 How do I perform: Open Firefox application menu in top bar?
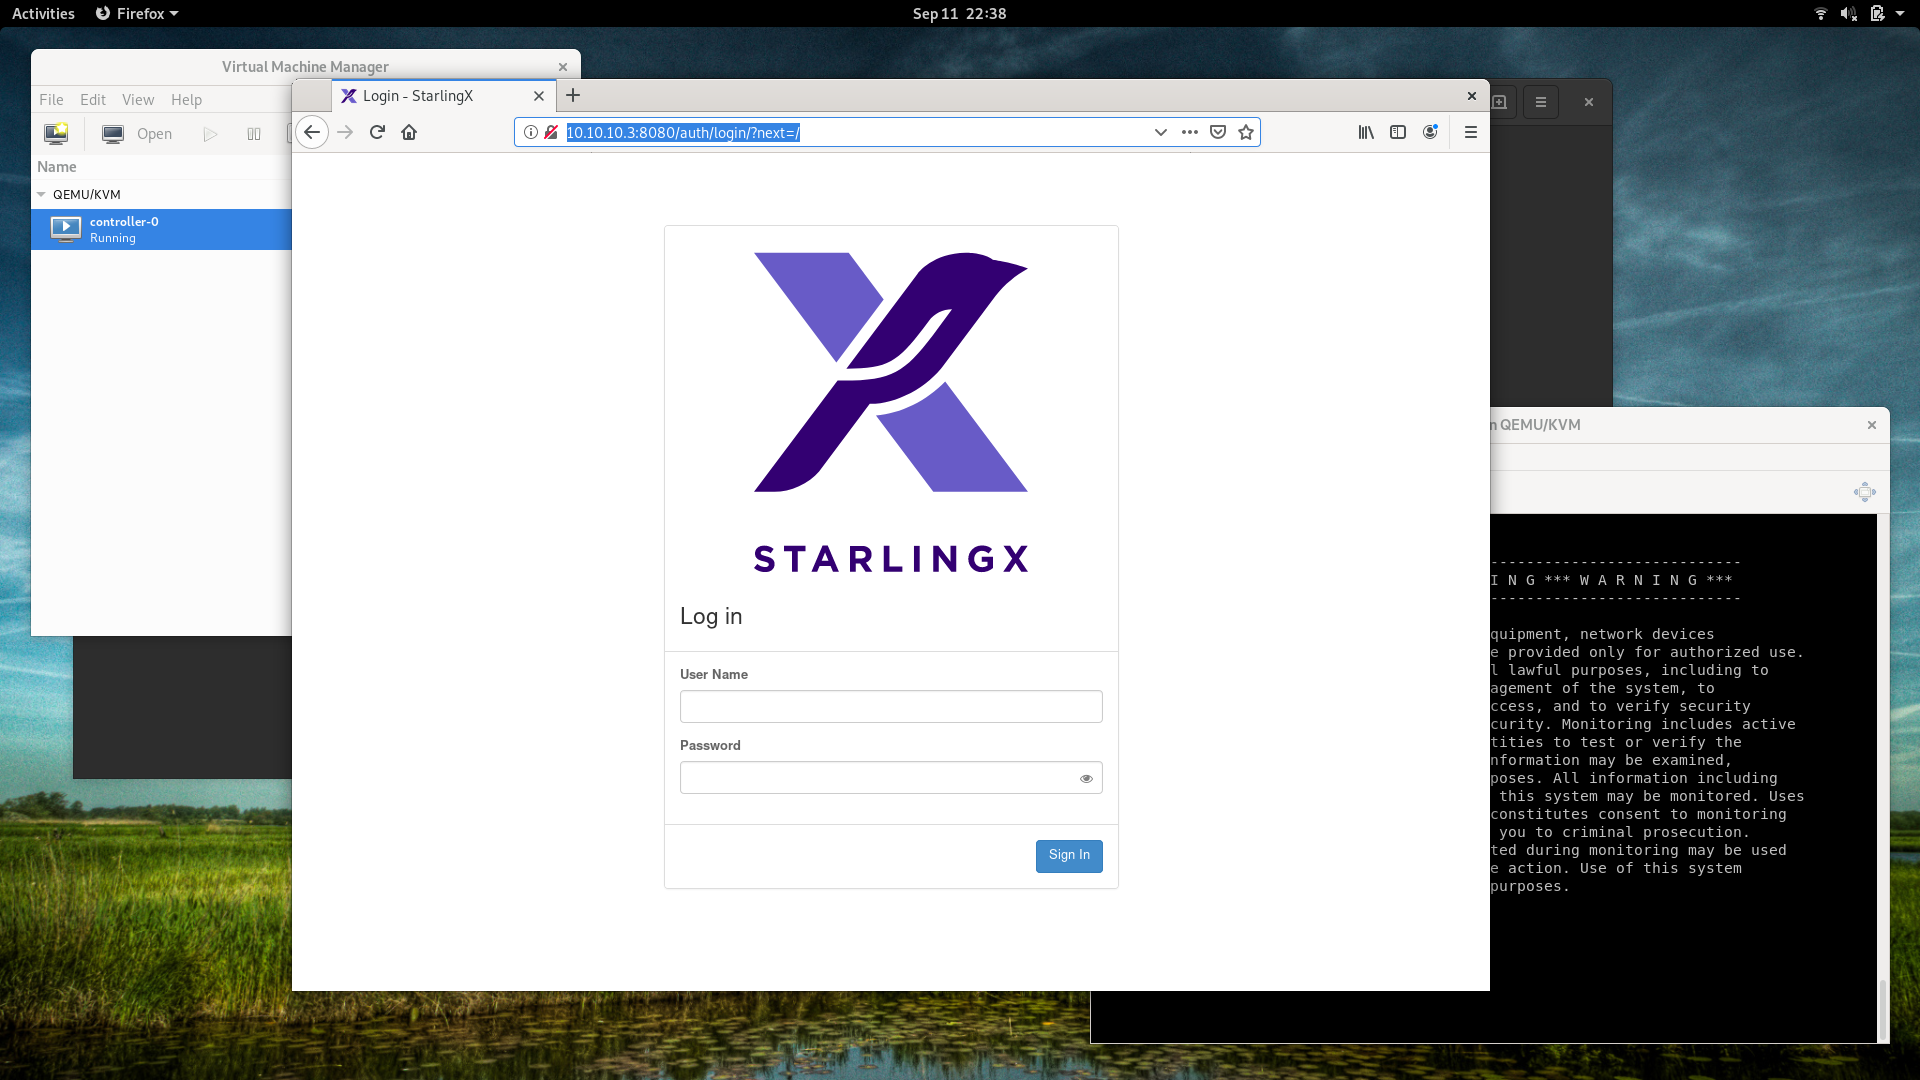tap(136, 13)
